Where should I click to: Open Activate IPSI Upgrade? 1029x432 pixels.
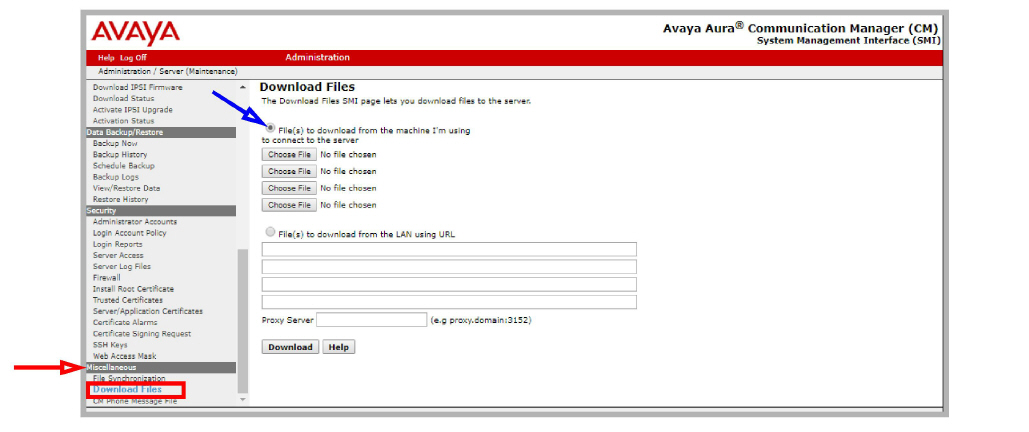click(133, 110)
